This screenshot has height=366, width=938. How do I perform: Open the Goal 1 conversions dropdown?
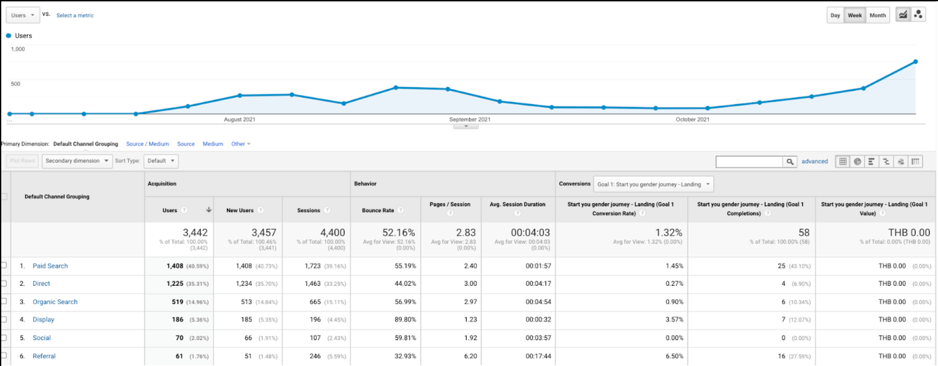pos(653,184)
